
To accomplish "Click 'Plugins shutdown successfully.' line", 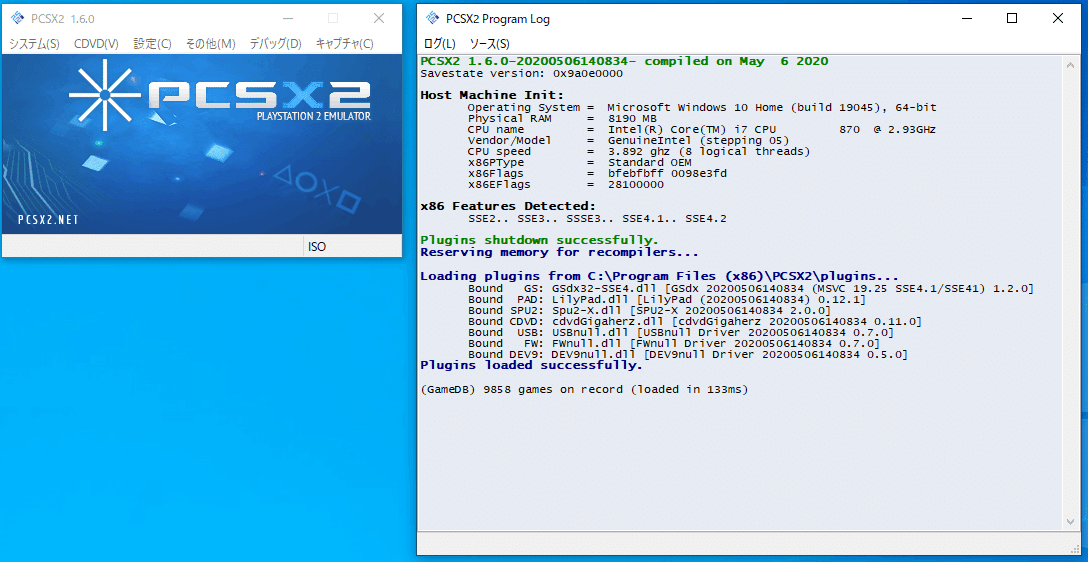I will (539, 240).
